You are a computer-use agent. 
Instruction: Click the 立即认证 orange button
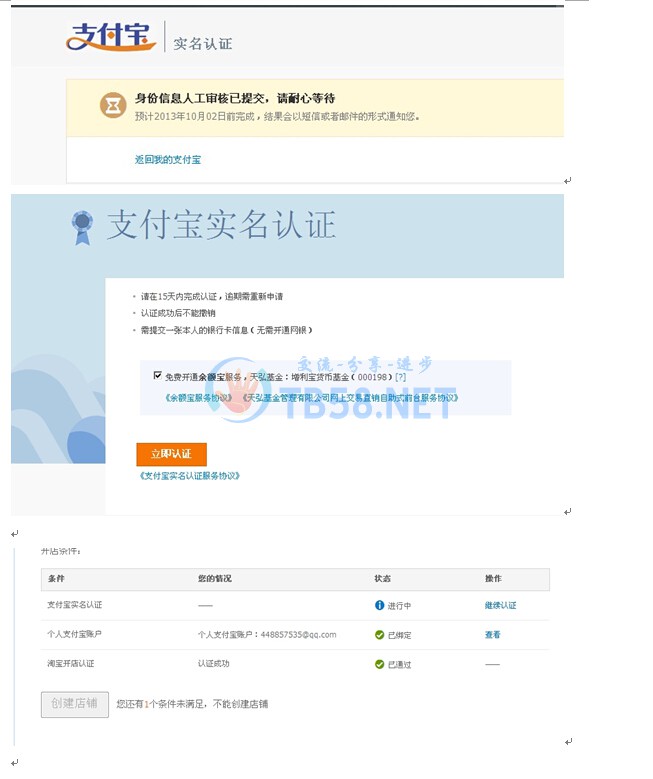pos(171,454)
